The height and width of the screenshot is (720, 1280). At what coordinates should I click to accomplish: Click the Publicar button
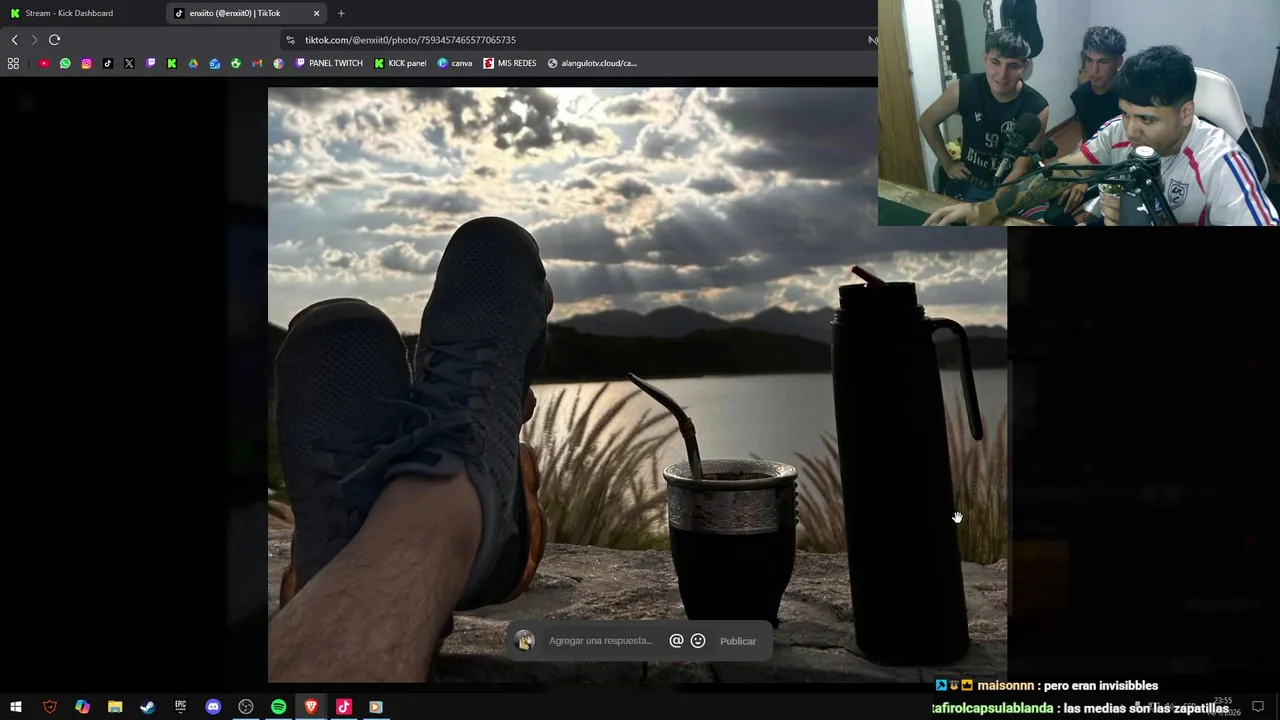point(738,641)
